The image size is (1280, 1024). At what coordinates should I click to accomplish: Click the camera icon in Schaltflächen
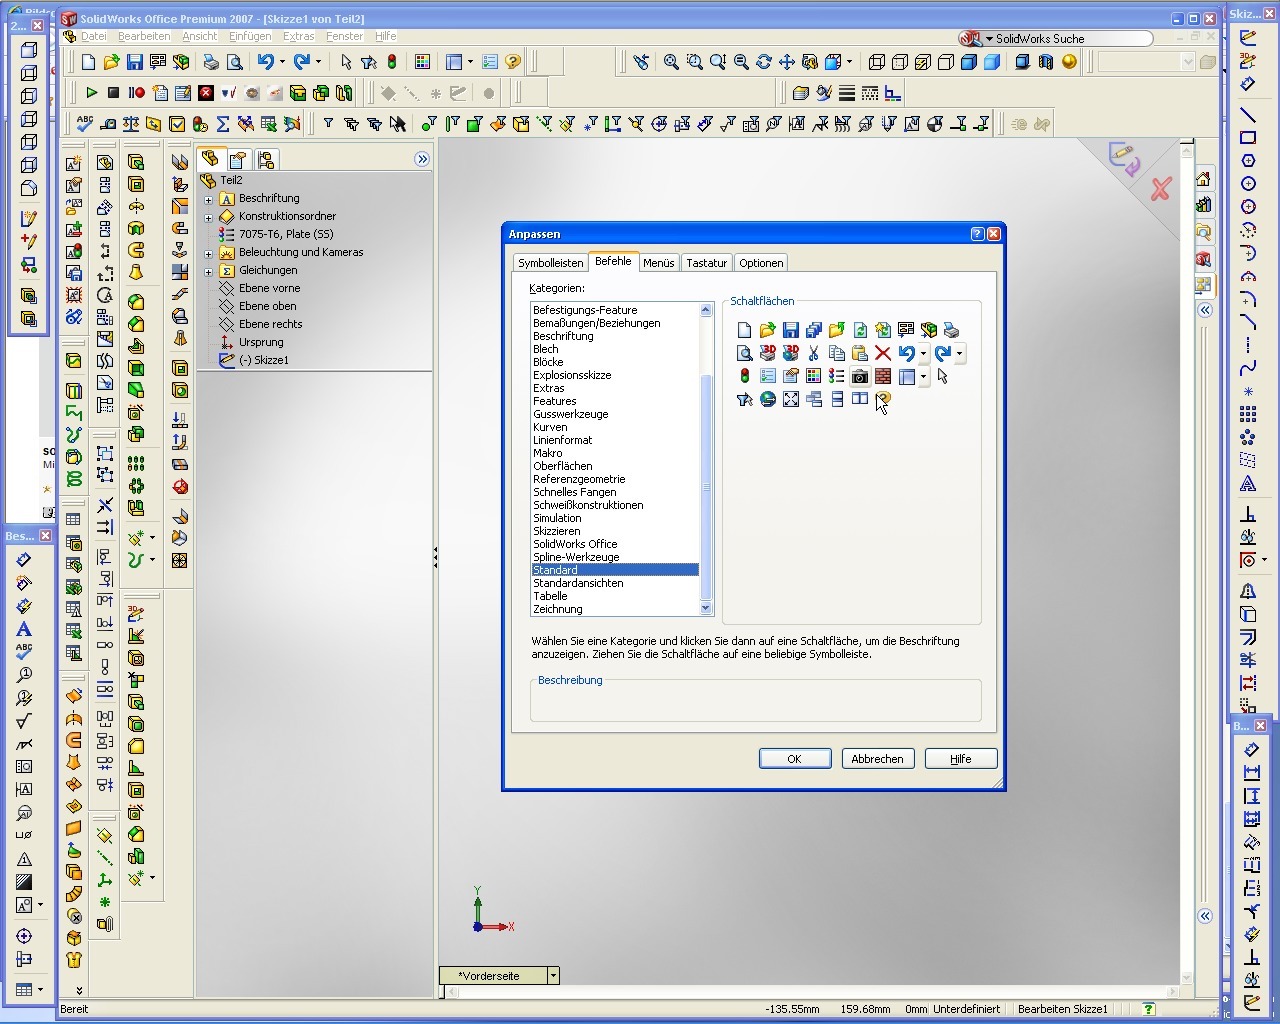pyautogui.click(x=860, y=376)
